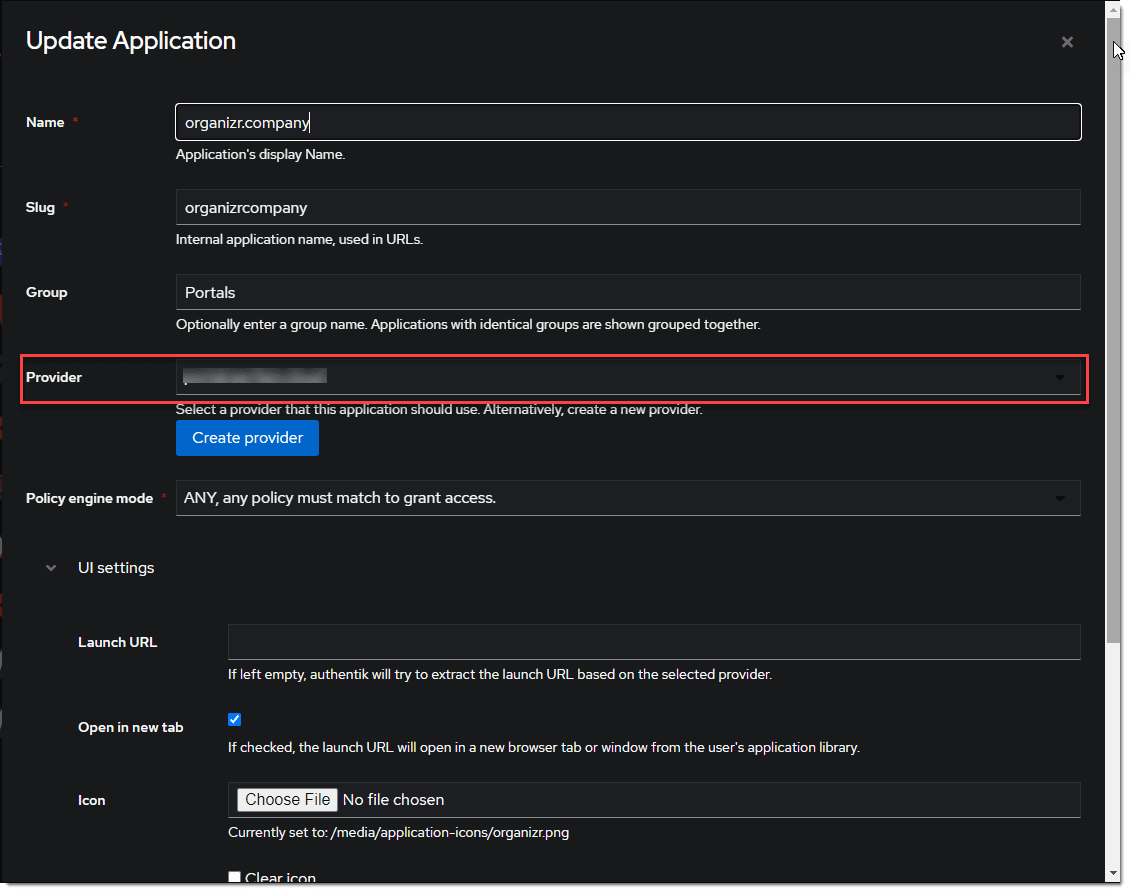This screenshot has width=1130, height=893.
Task: Click the UI settings section heading
Action: click(116, 568)
